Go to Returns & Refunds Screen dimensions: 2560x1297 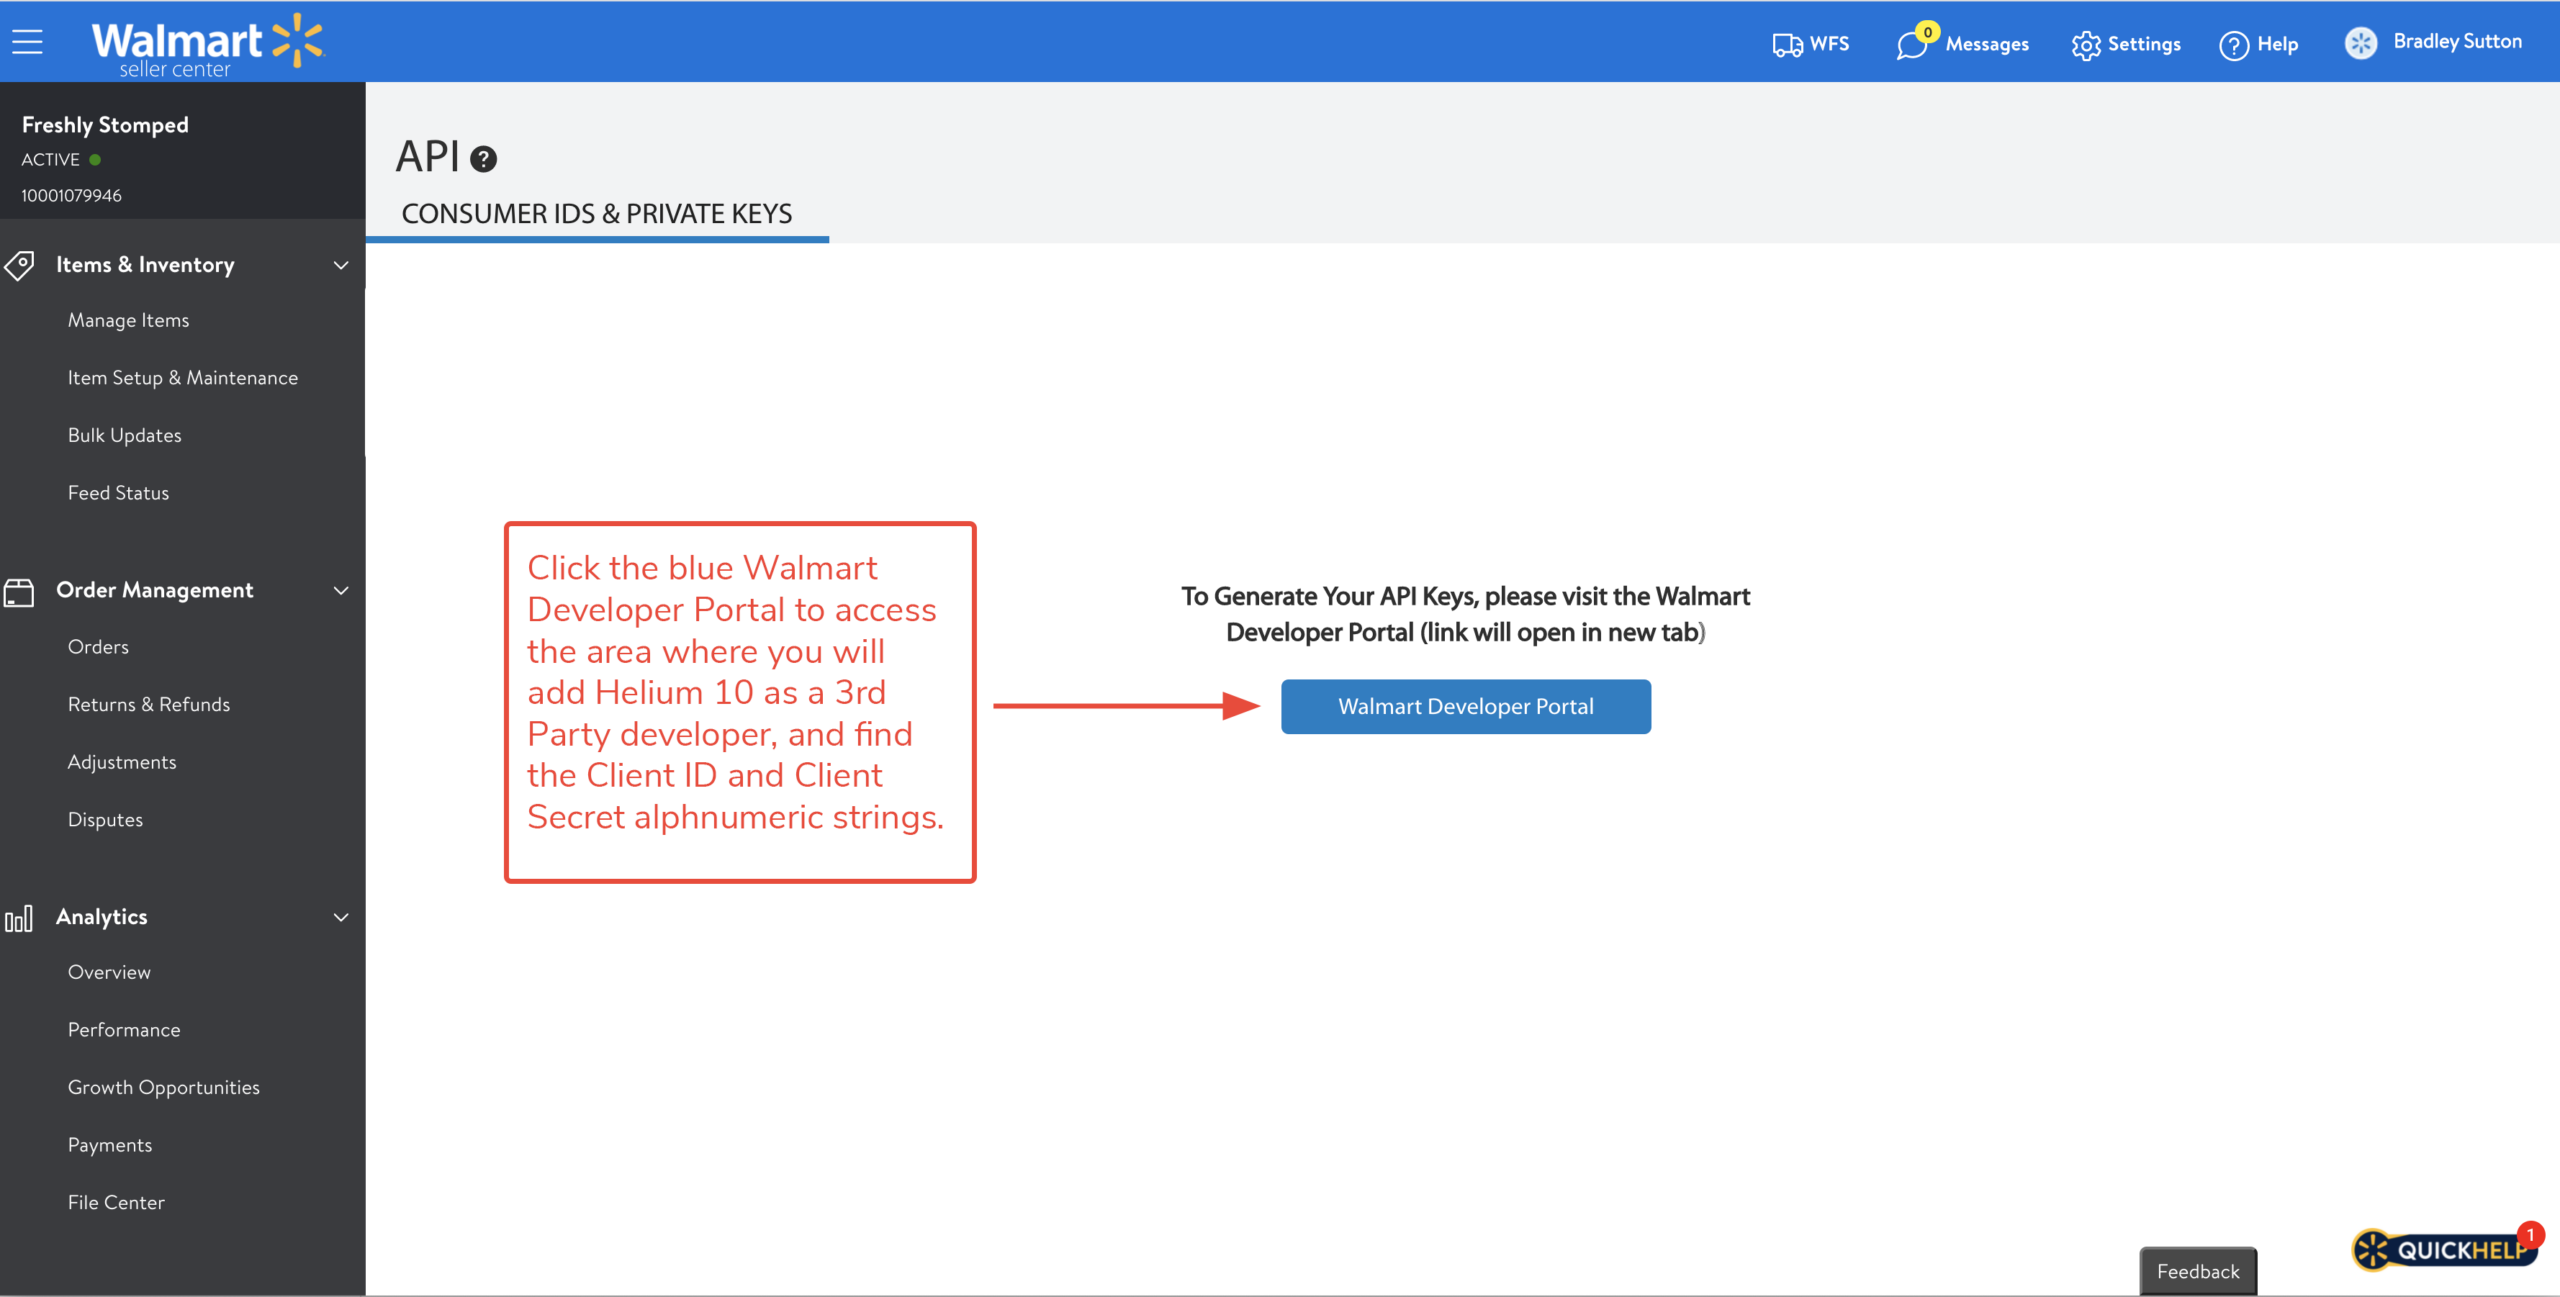[149, 704]
